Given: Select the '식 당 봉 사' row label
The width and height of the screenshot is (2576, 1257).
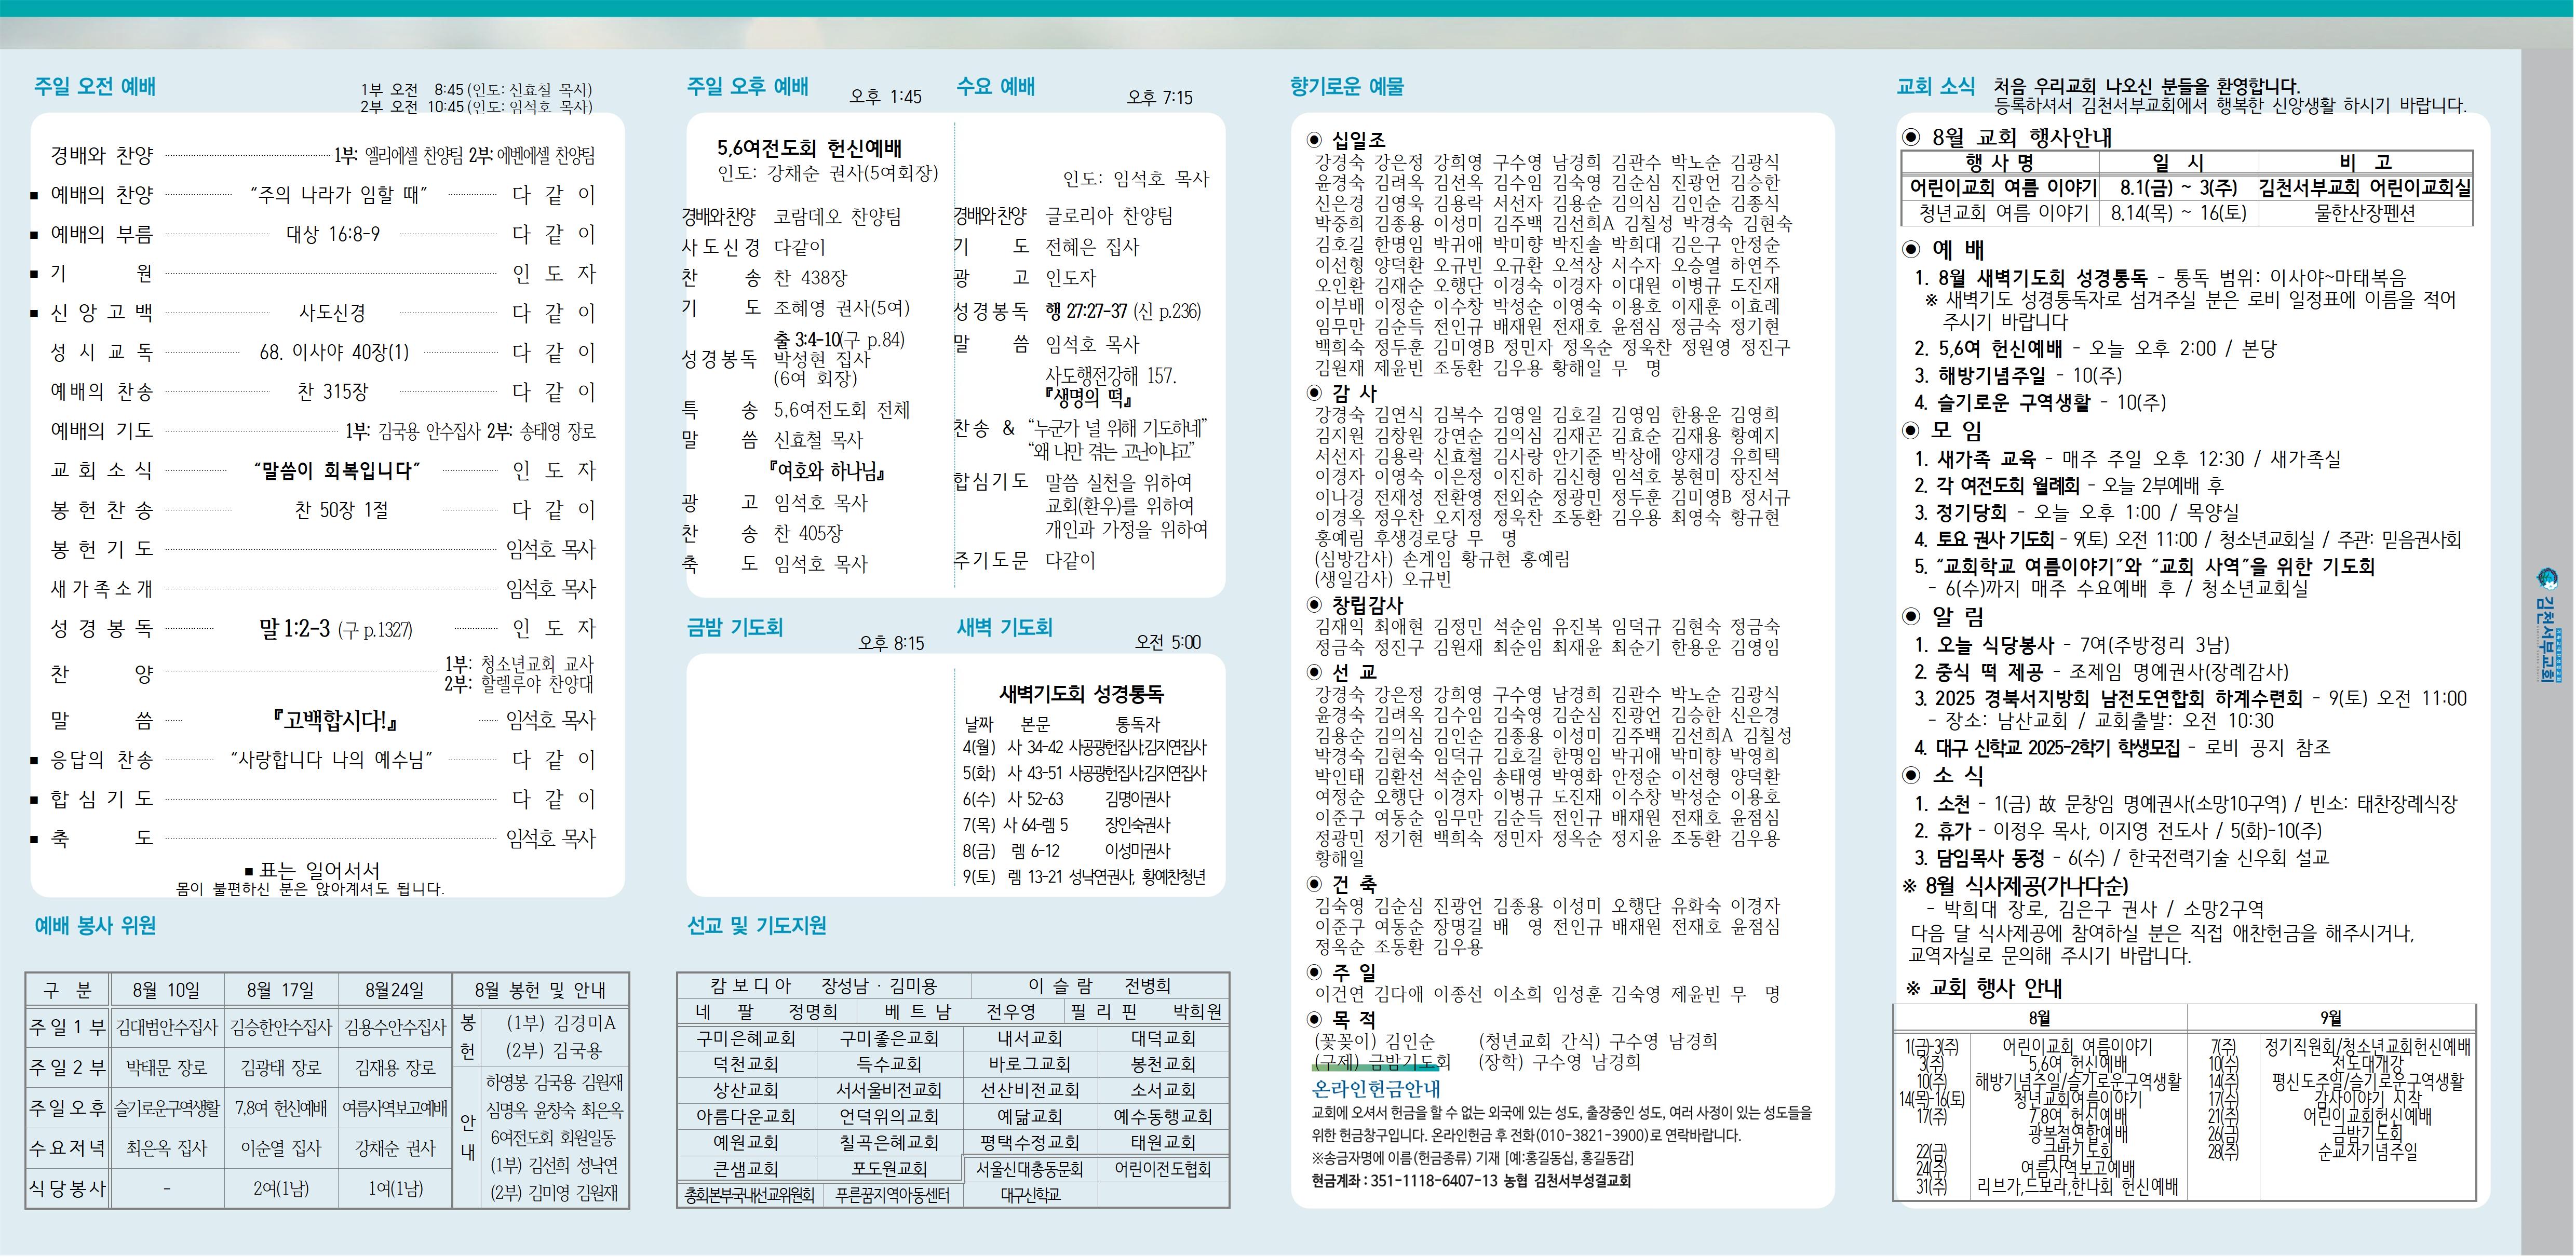Looking at the screenshot, I should [x=67, y=1188].
